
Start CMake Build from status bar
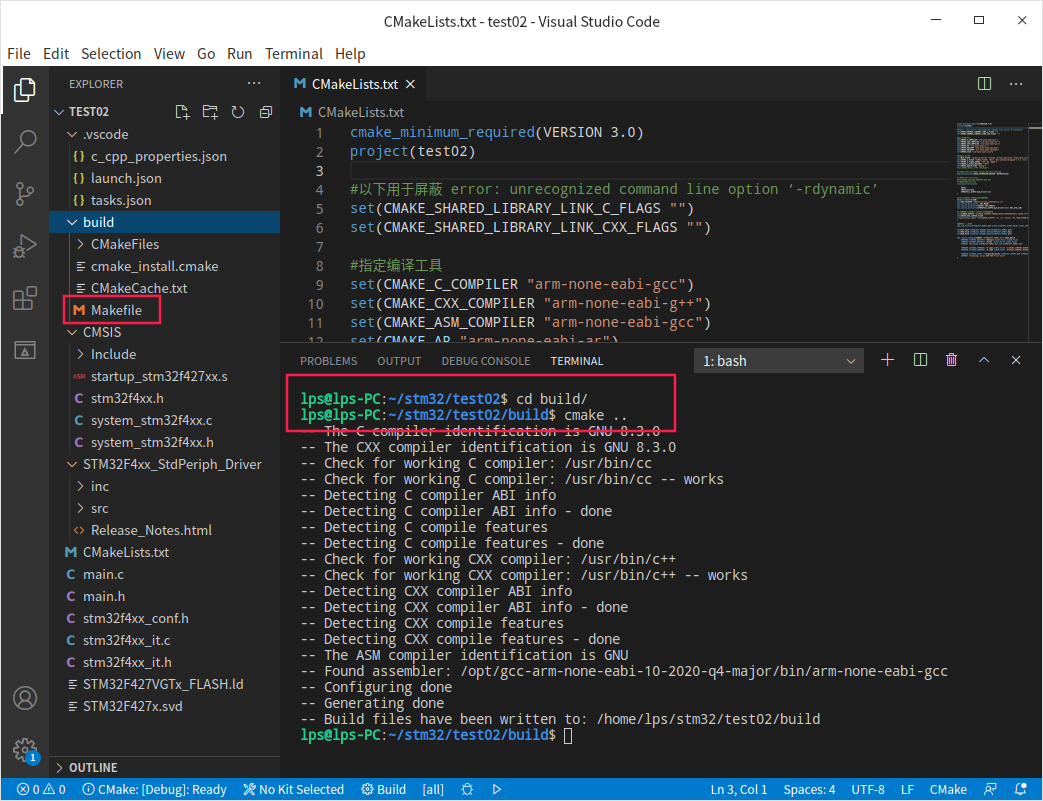click(383, 789)
